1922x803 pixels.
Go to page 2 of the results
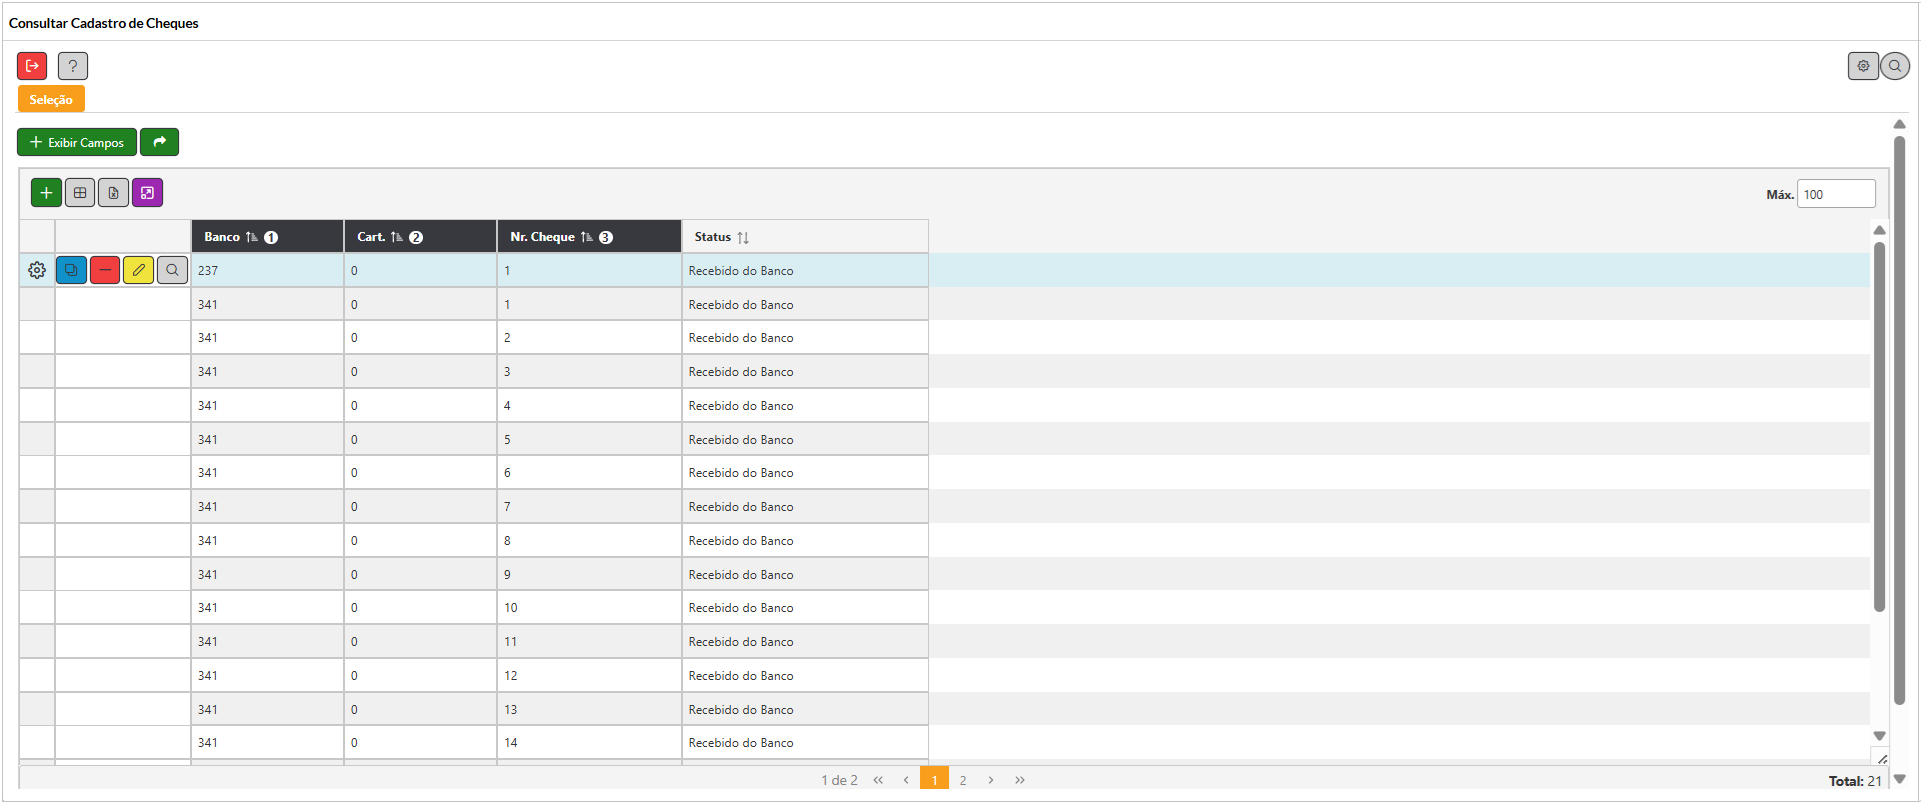pos(963,780)
